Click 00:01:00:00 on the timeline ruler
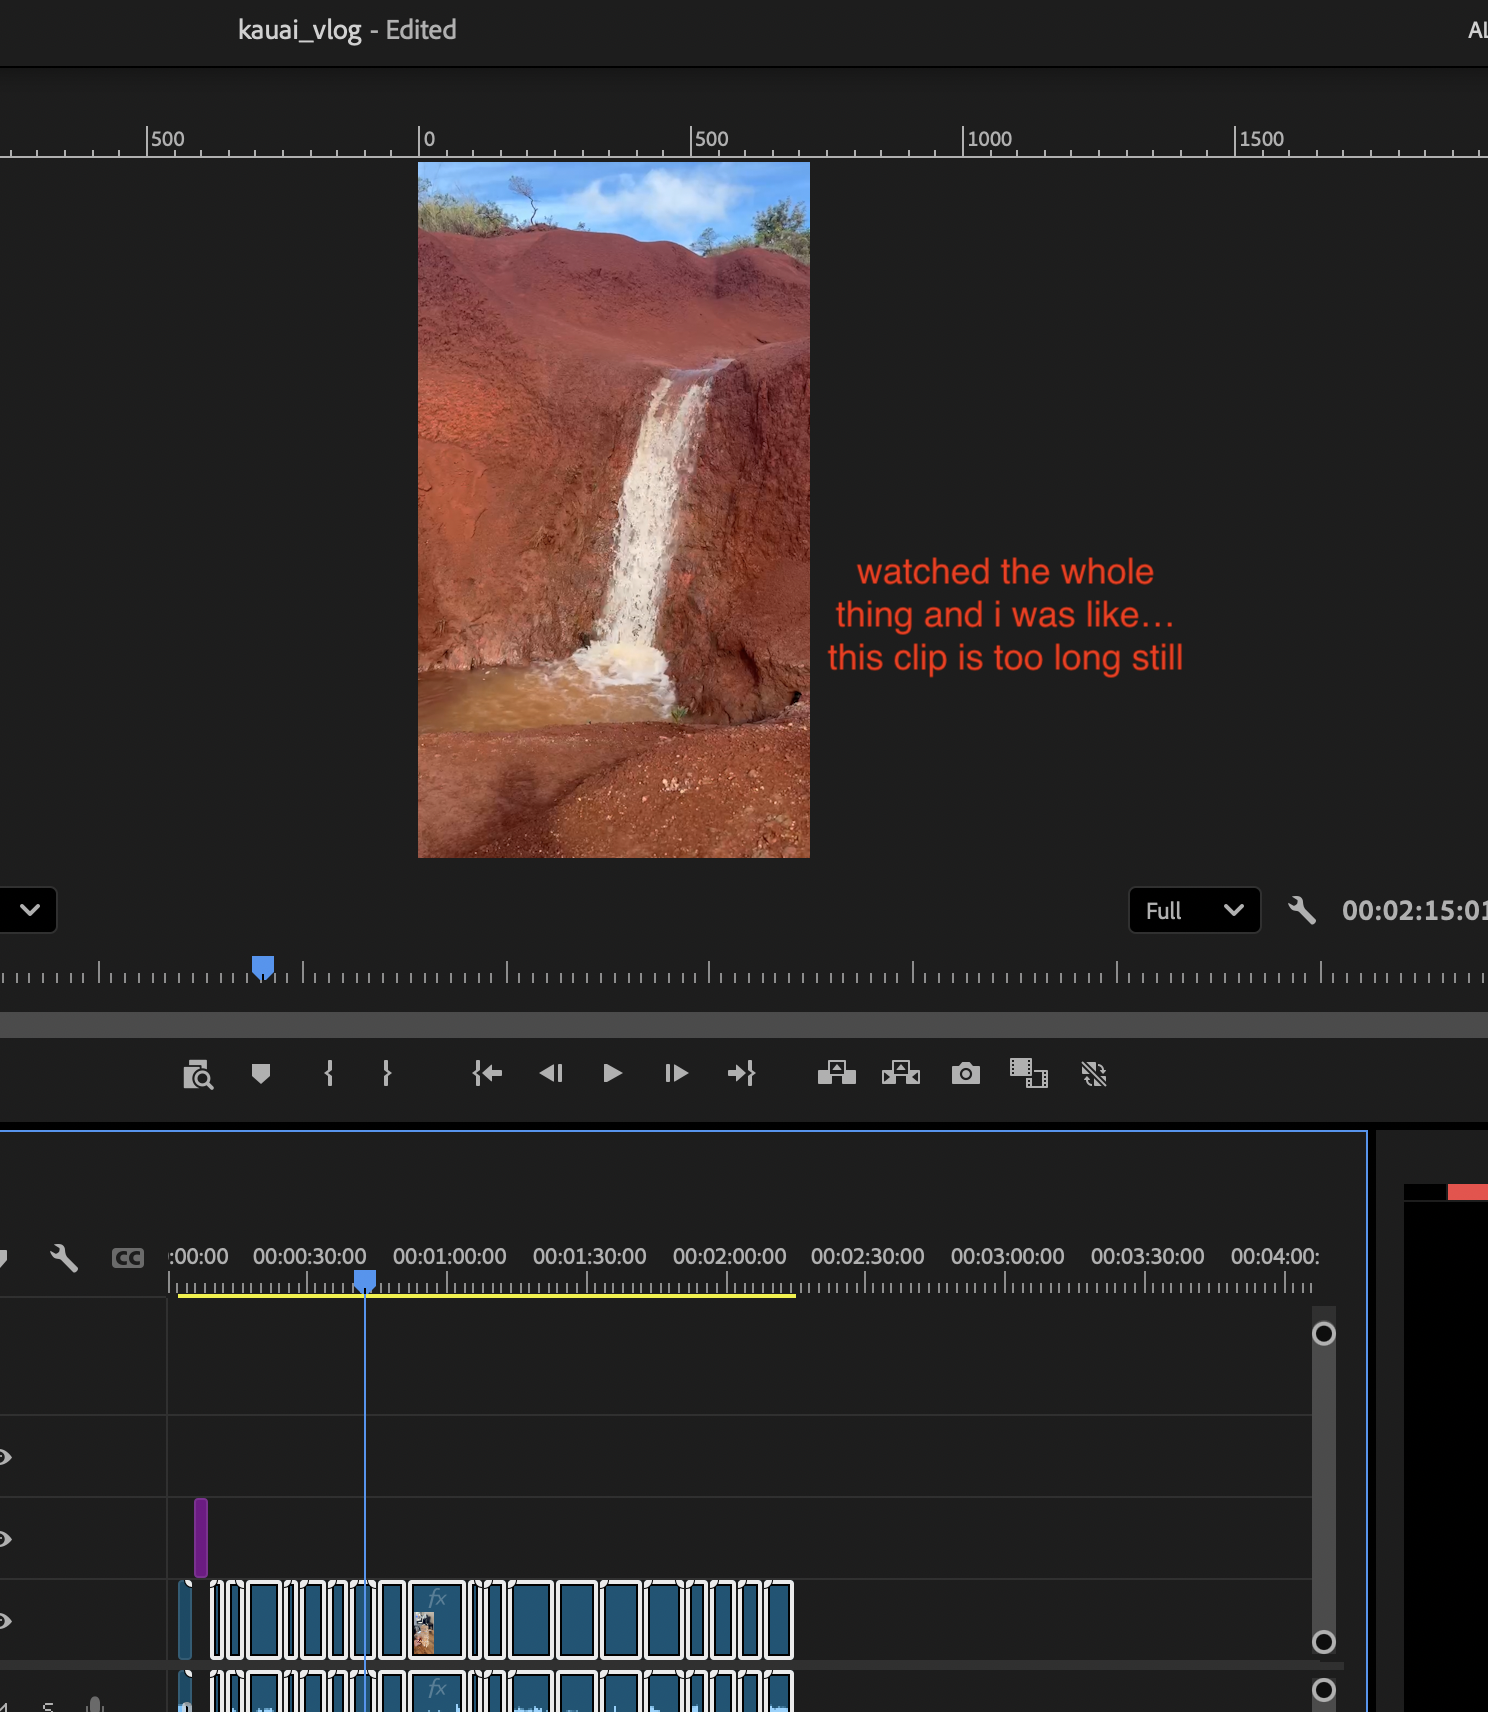Screen dimensions: 1488x1712 (450, 1256)
